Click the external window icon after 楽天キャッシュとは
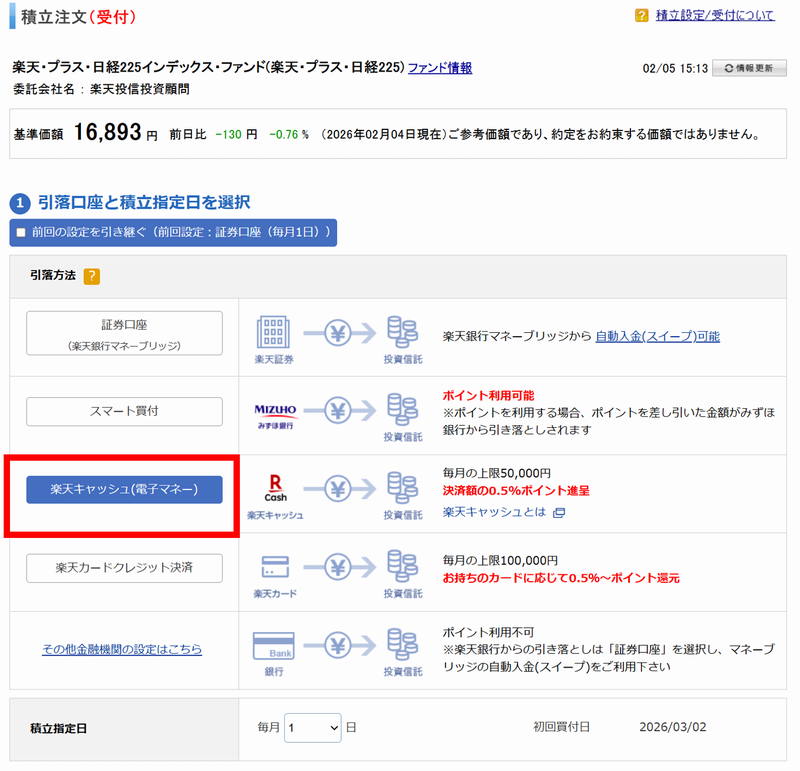The image size is (800, 771). coord(559,513)
